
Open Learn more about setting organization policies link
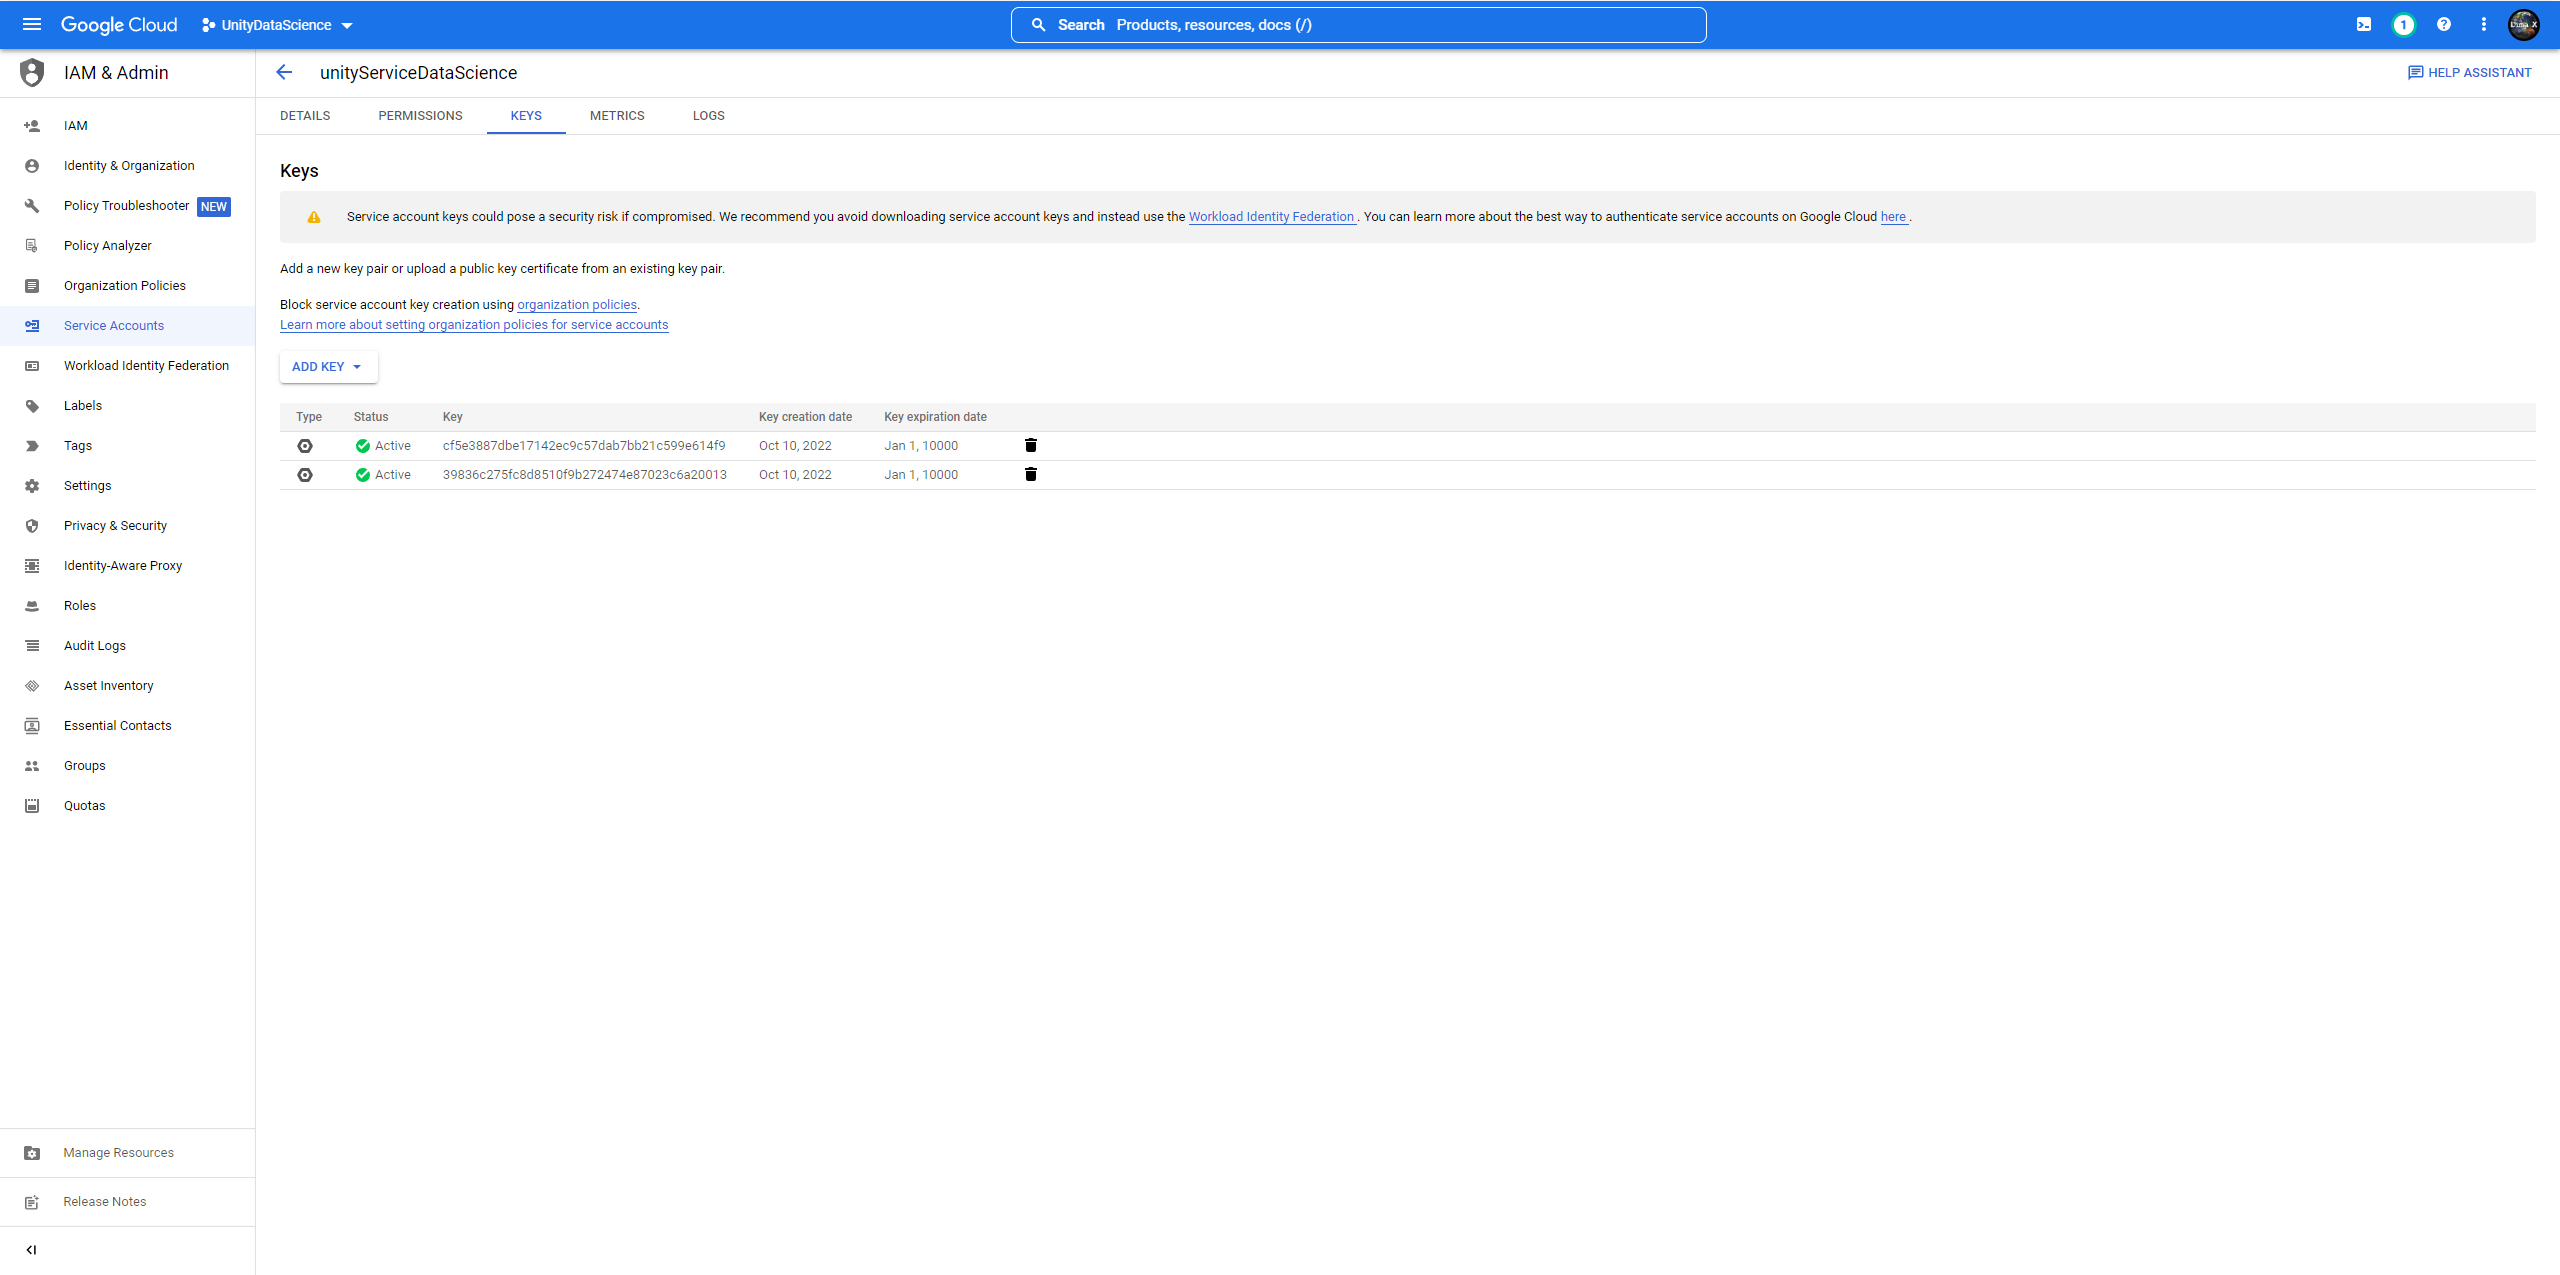(x=474, y=325)
